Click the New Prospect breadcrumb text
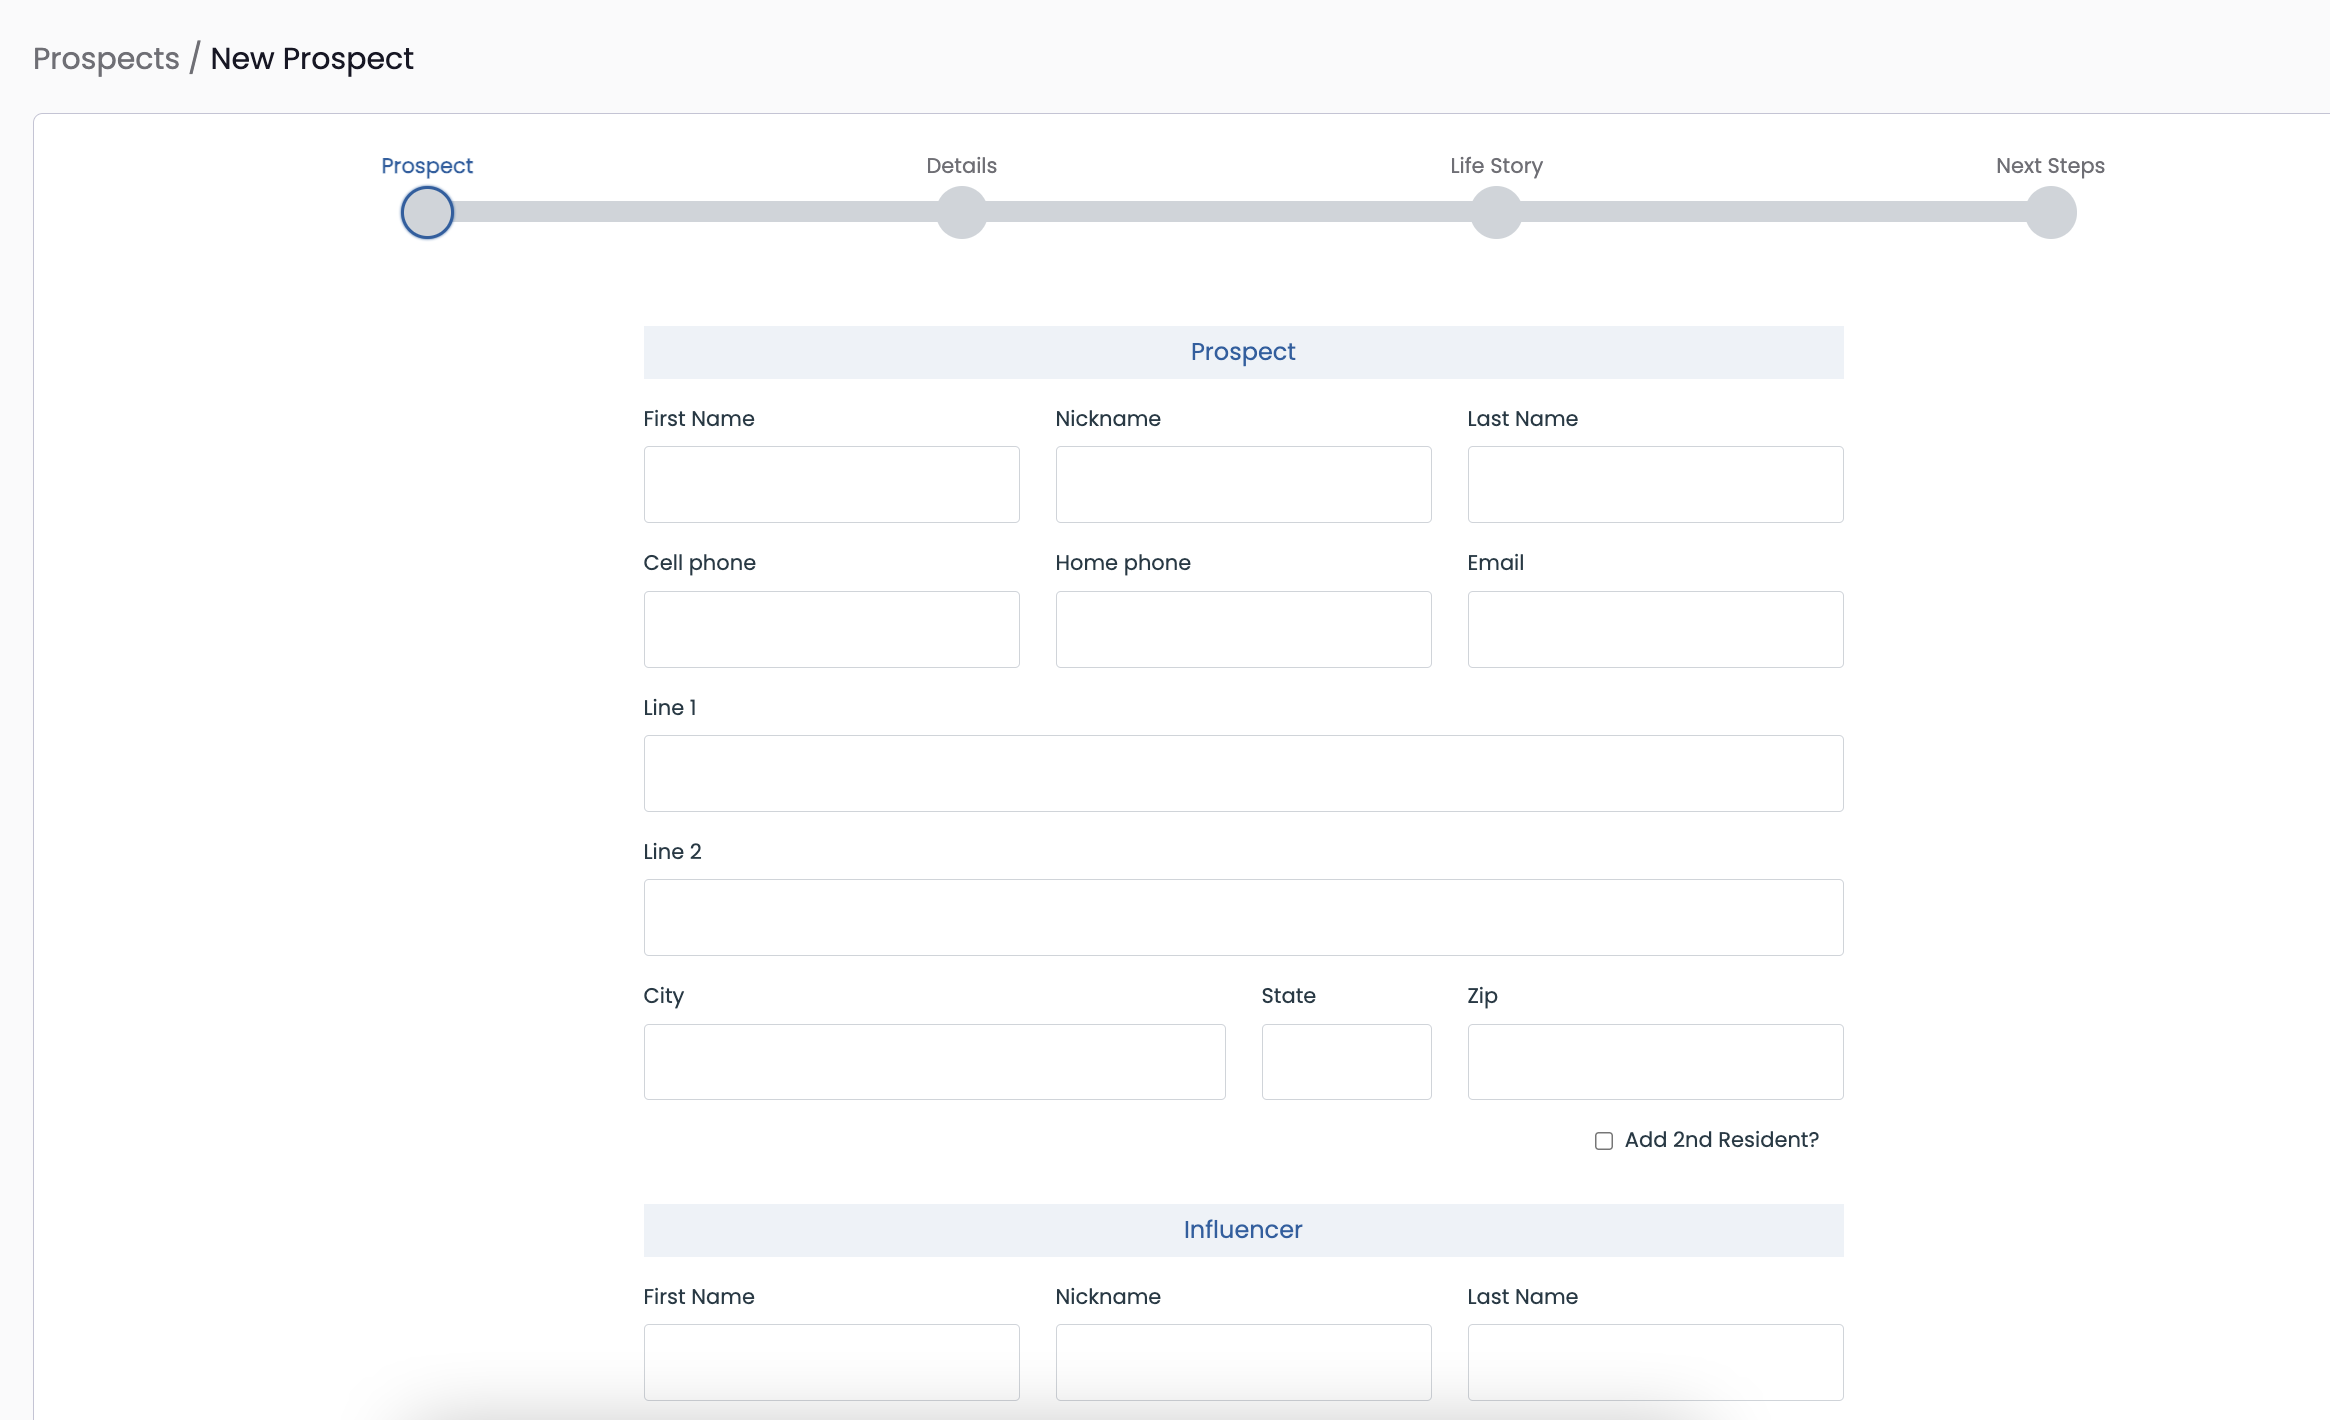 (312, 58)
